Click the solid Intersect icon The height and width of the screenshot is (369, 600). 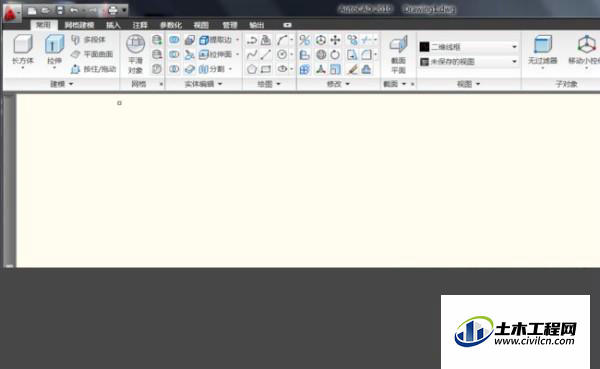pyautogui.click(x=174, y=69)
